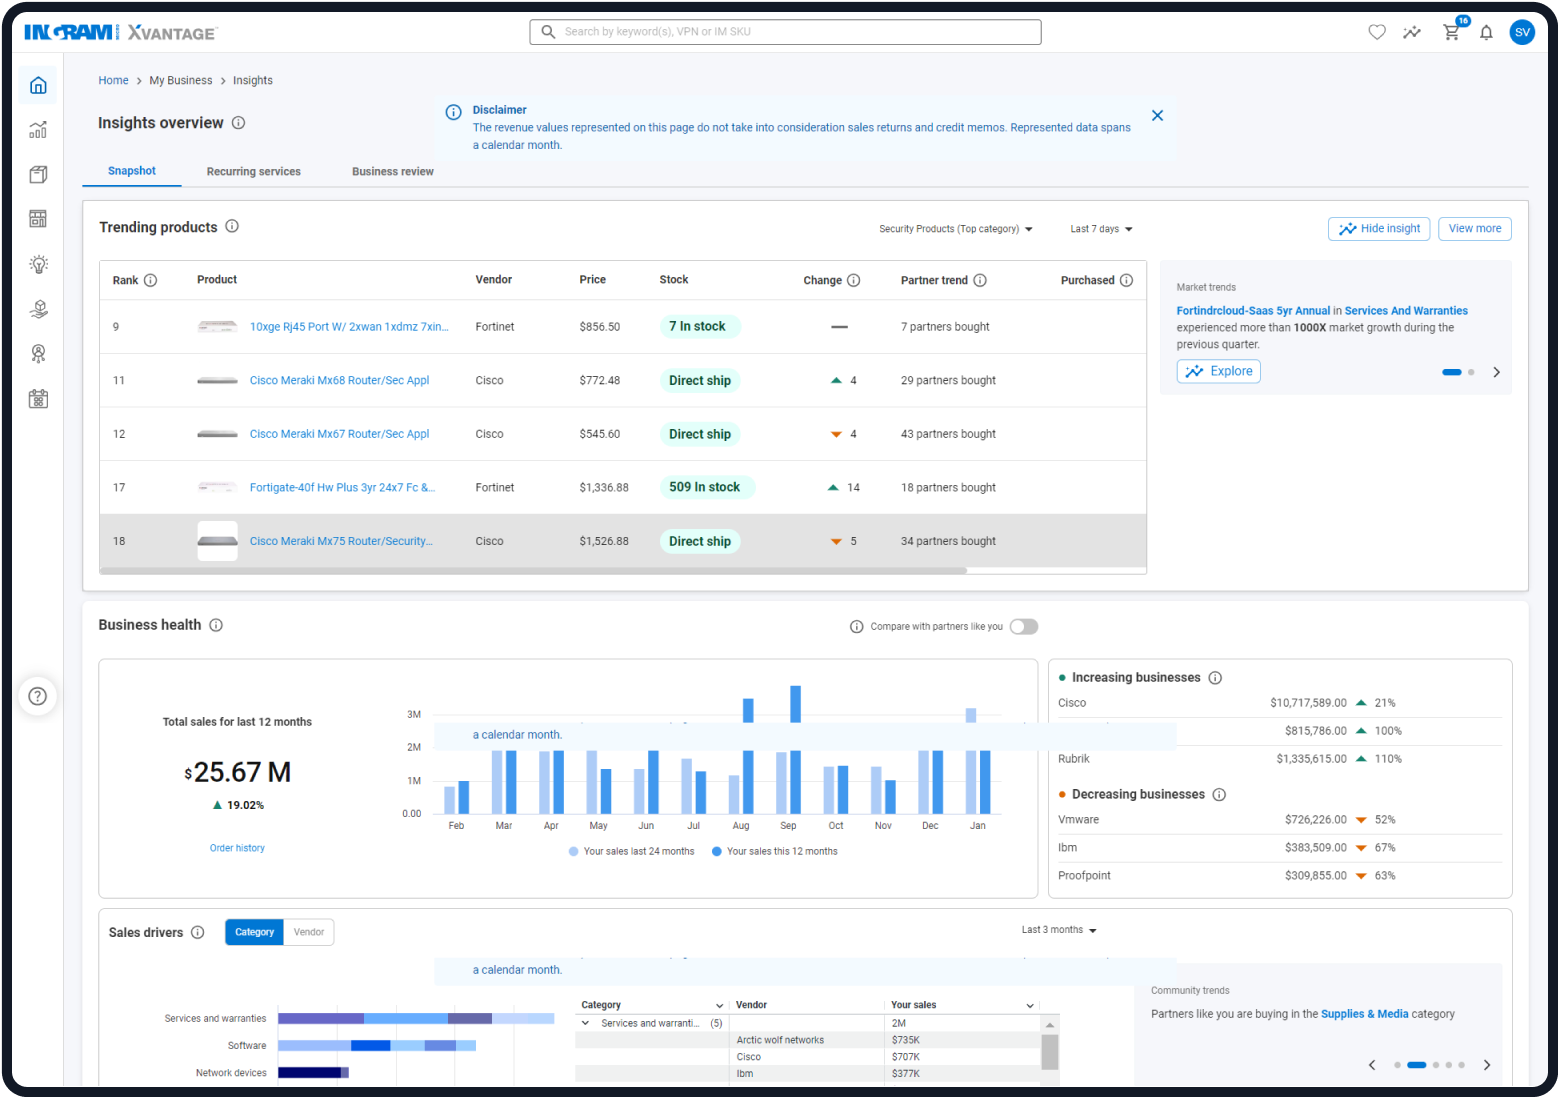Image resolution: width=1558 pixels, height=1097 pixels.
Task: Open the calendar icon in the sidebar
Action: (38, 399)
